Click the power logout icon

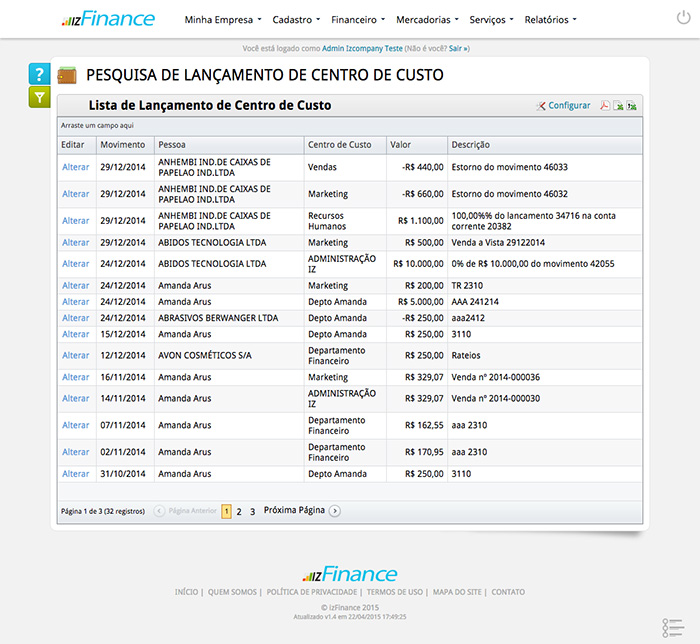[x=683, y=19]
